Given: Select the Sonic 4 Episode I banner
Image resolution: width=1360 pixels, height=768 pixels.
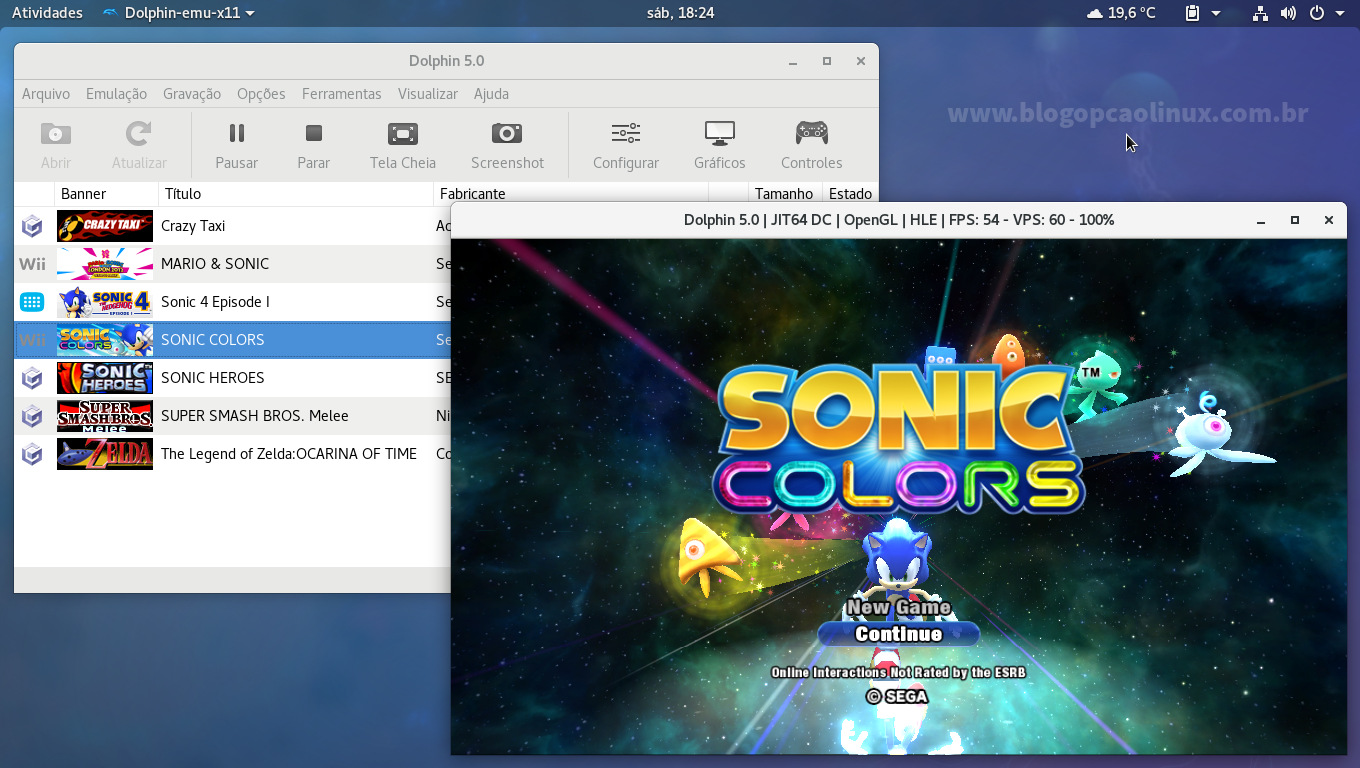Looking at the screenshot, I should click(x=105, y=302).
